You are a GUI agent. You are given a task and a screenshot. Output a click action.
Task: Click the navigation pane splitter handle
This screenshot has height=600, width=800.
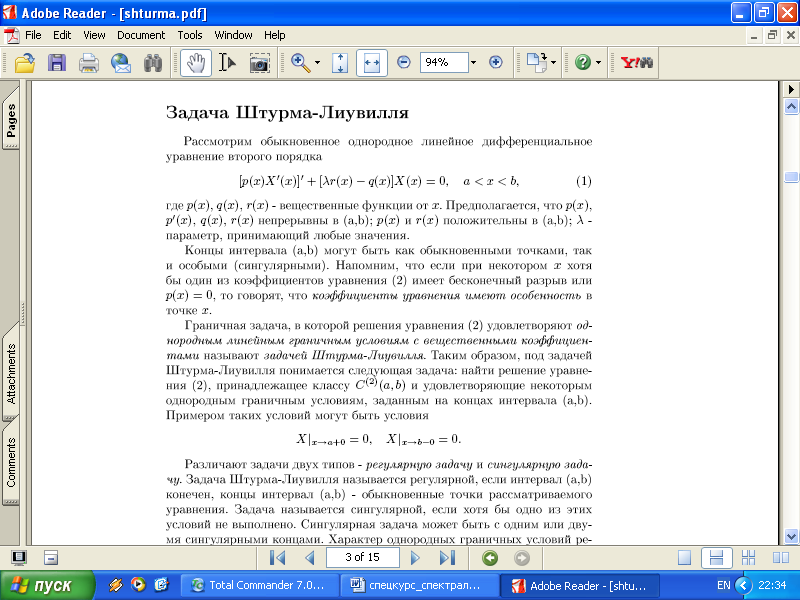[23, 312]
